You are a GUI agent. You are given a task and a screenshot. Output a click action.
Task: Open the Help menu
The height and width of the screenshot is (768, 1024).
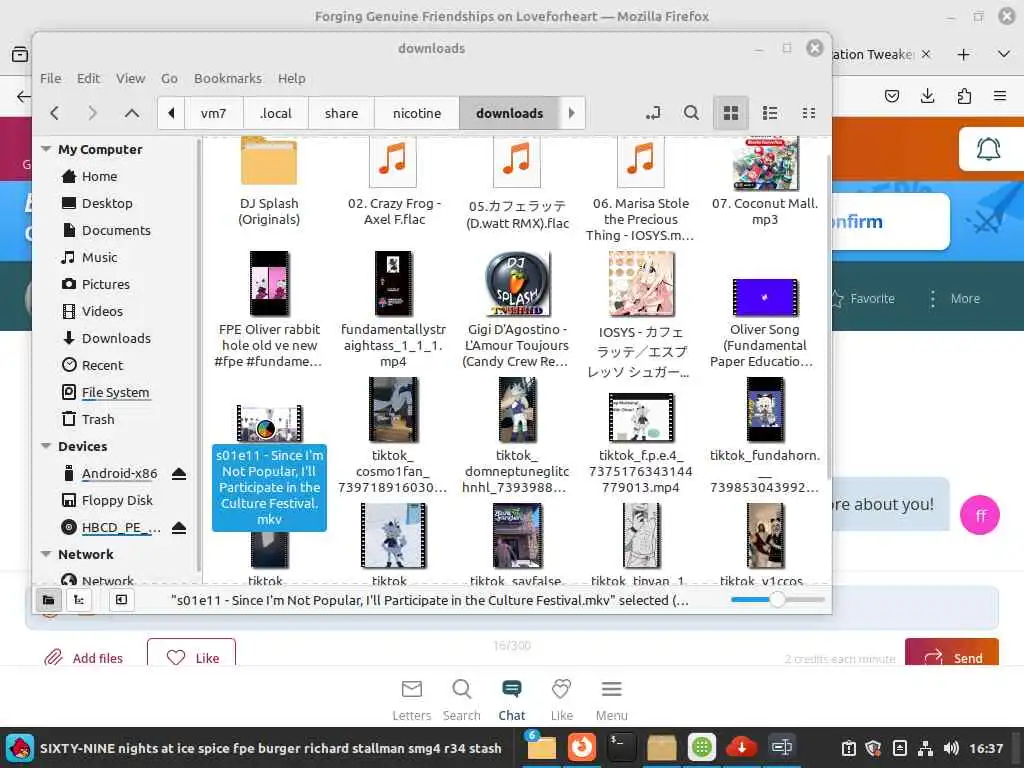(291, 78)
